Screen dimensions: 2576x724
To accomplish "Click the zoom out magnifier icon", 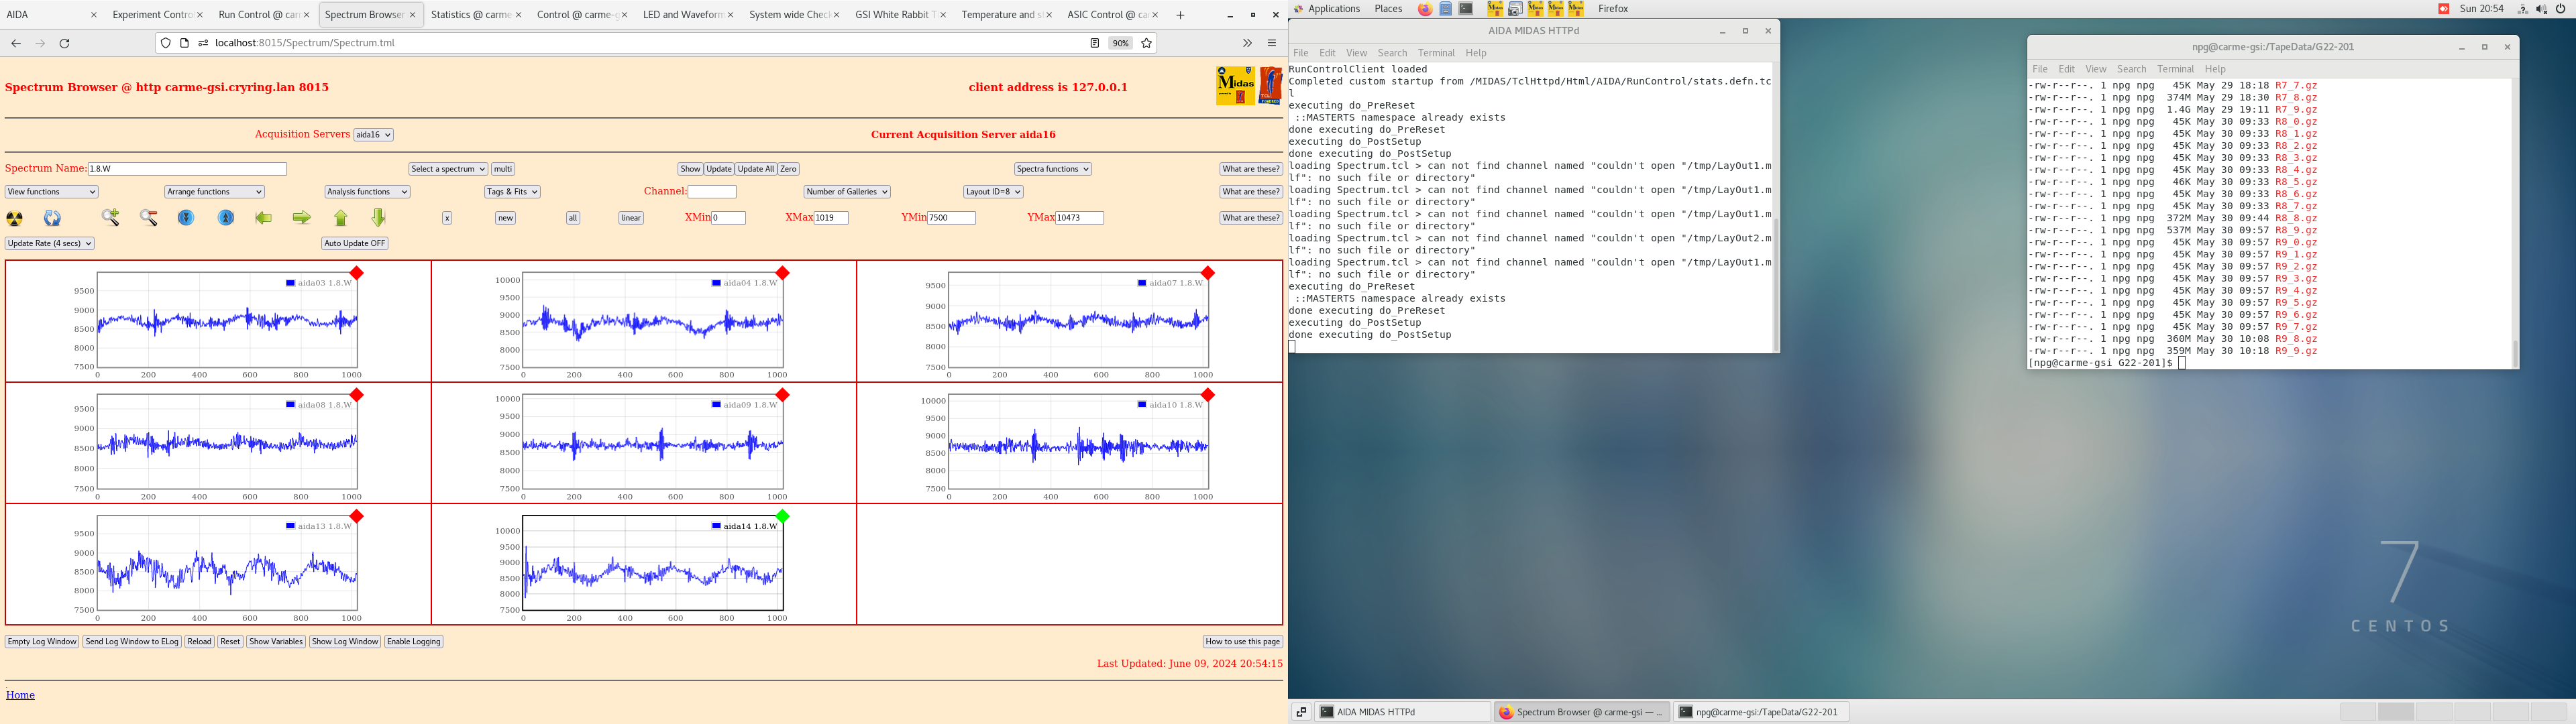I will (x=149, y=218).
